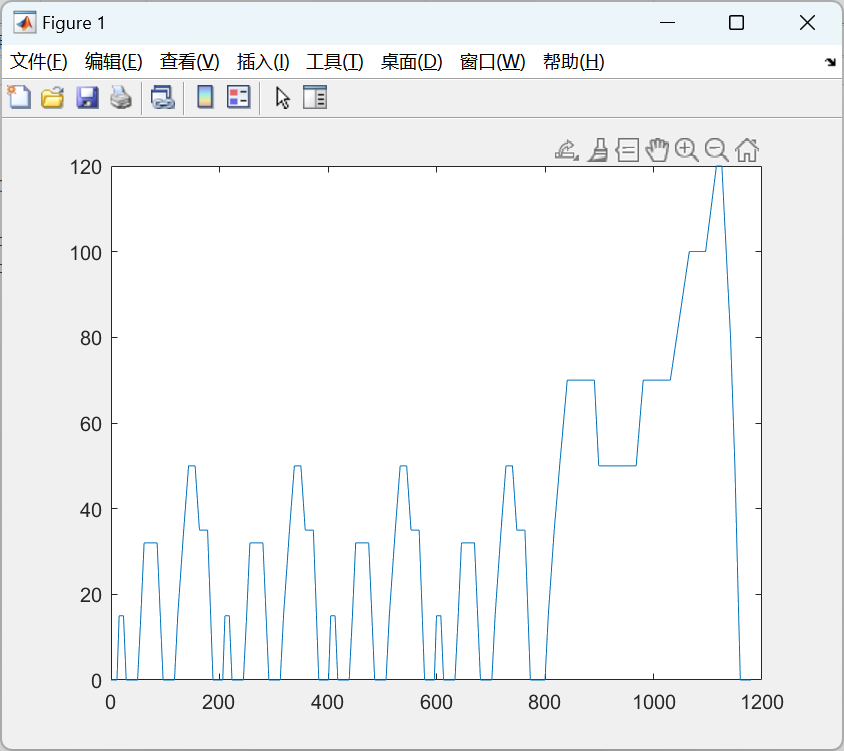This screenshot has height=751, width=844.
Task: Click the x-axis tick label 1200
Action: point(762,703)
